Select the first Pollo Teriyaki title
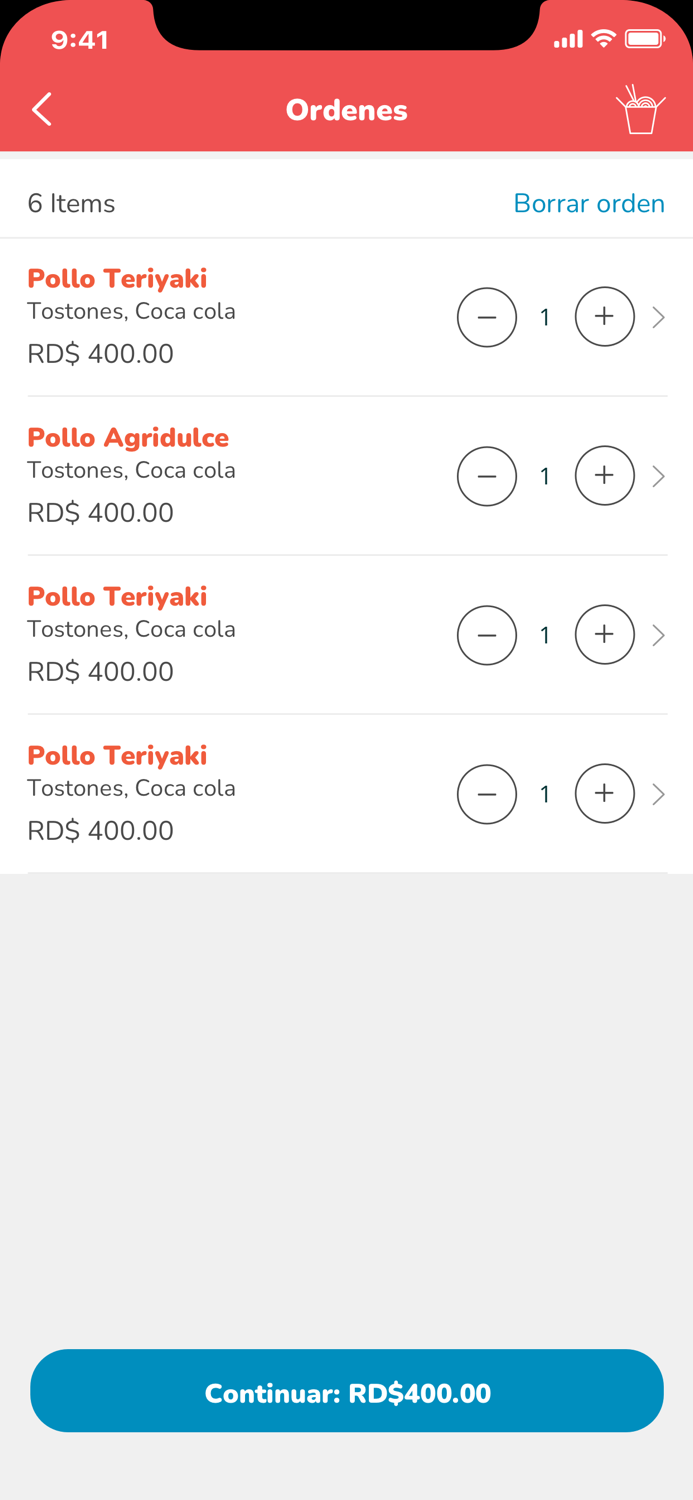The height and width of the screenshot is (1500, 693). coord(116,278)
